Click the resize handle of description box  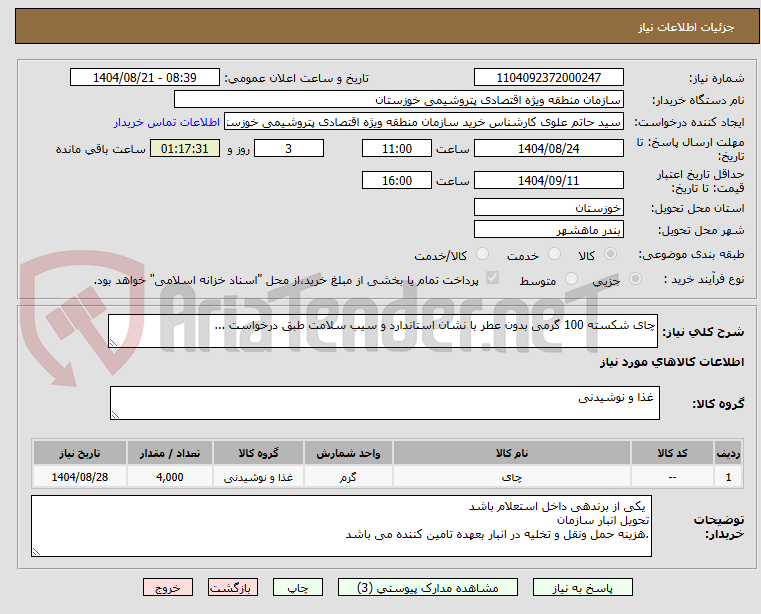click(x=113, y=343)
